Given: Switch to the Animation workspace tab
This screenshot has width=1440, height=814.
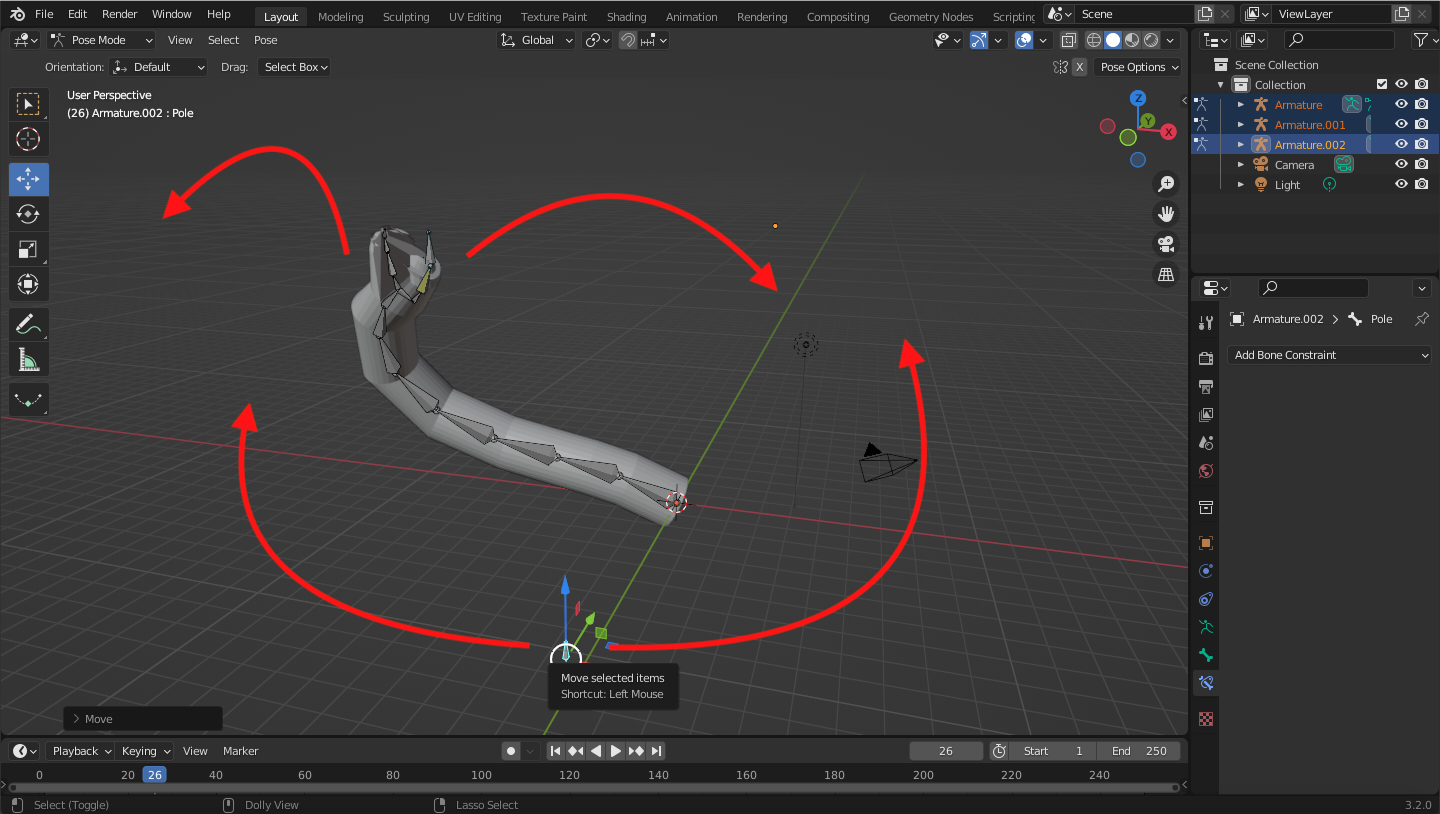Looking at the screenshot, I should (x=691, y=17).
